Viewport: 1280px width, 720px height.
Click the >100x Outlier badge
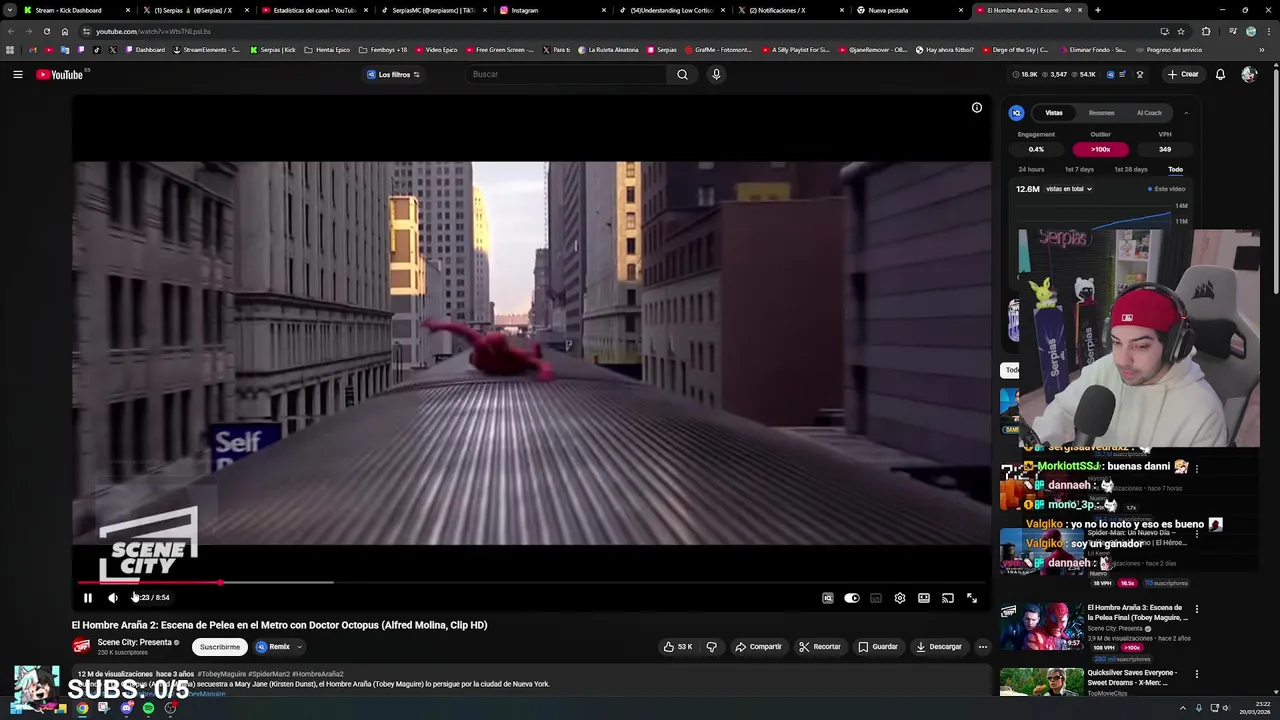(1100, 149)
